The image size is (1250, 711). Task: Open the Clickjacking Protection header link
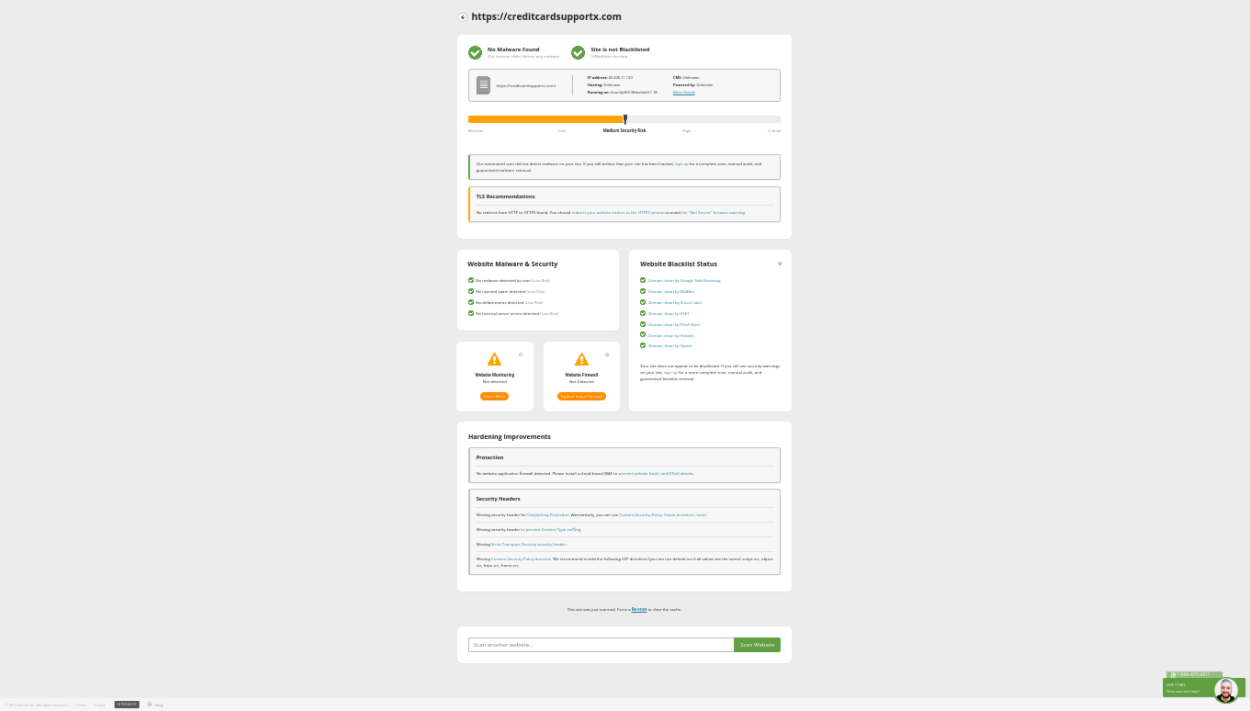point(547,515)
